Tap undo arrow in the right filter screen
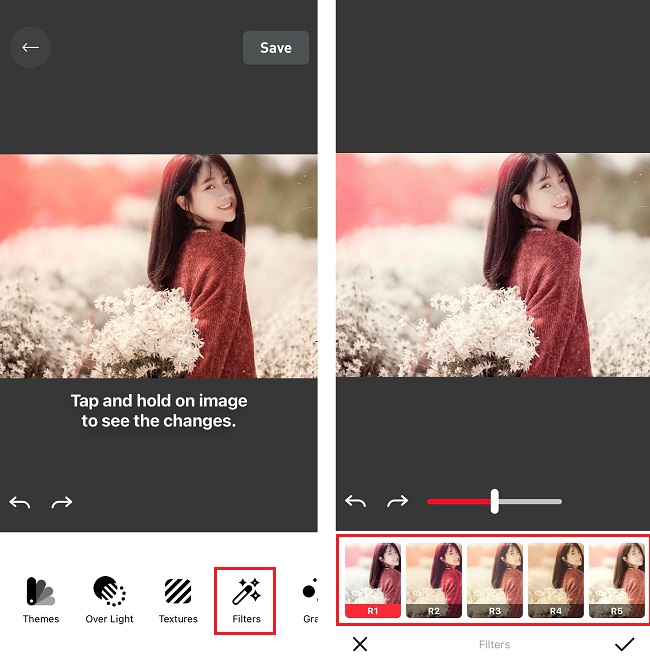The width and height of the screenshot is (650, 659). 355,501
